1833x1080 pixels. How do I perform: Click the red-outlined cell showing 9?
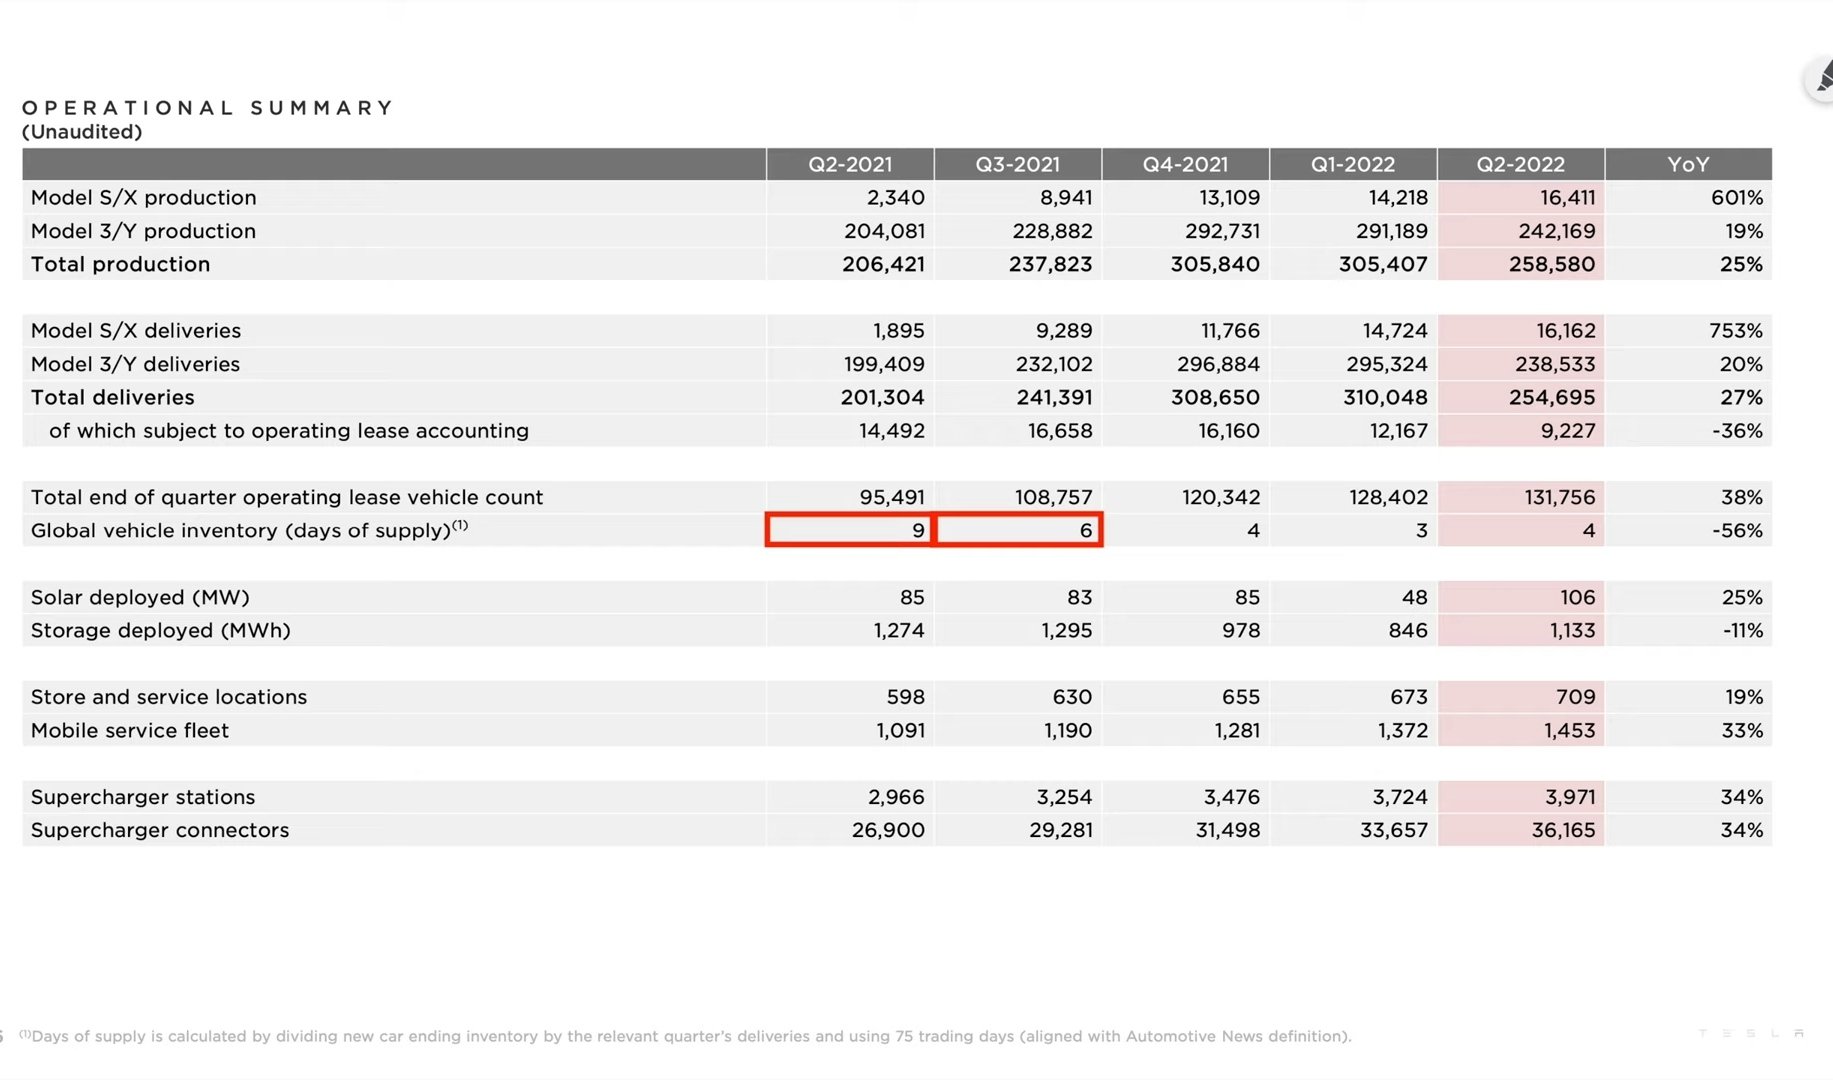[x=849, y=530]
